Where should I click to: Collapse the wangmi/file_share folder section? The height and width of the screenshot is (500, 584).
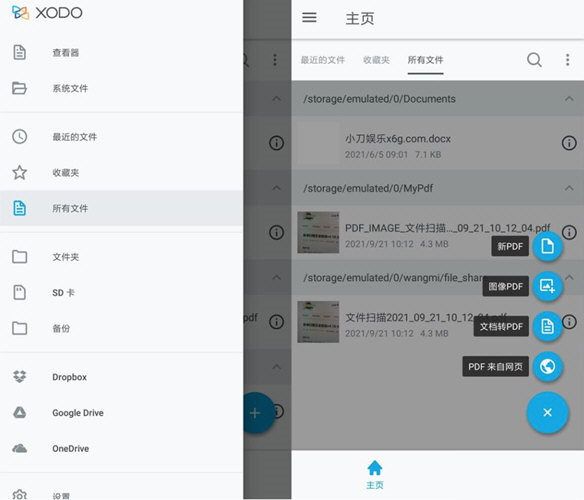(x=569, y=277)
